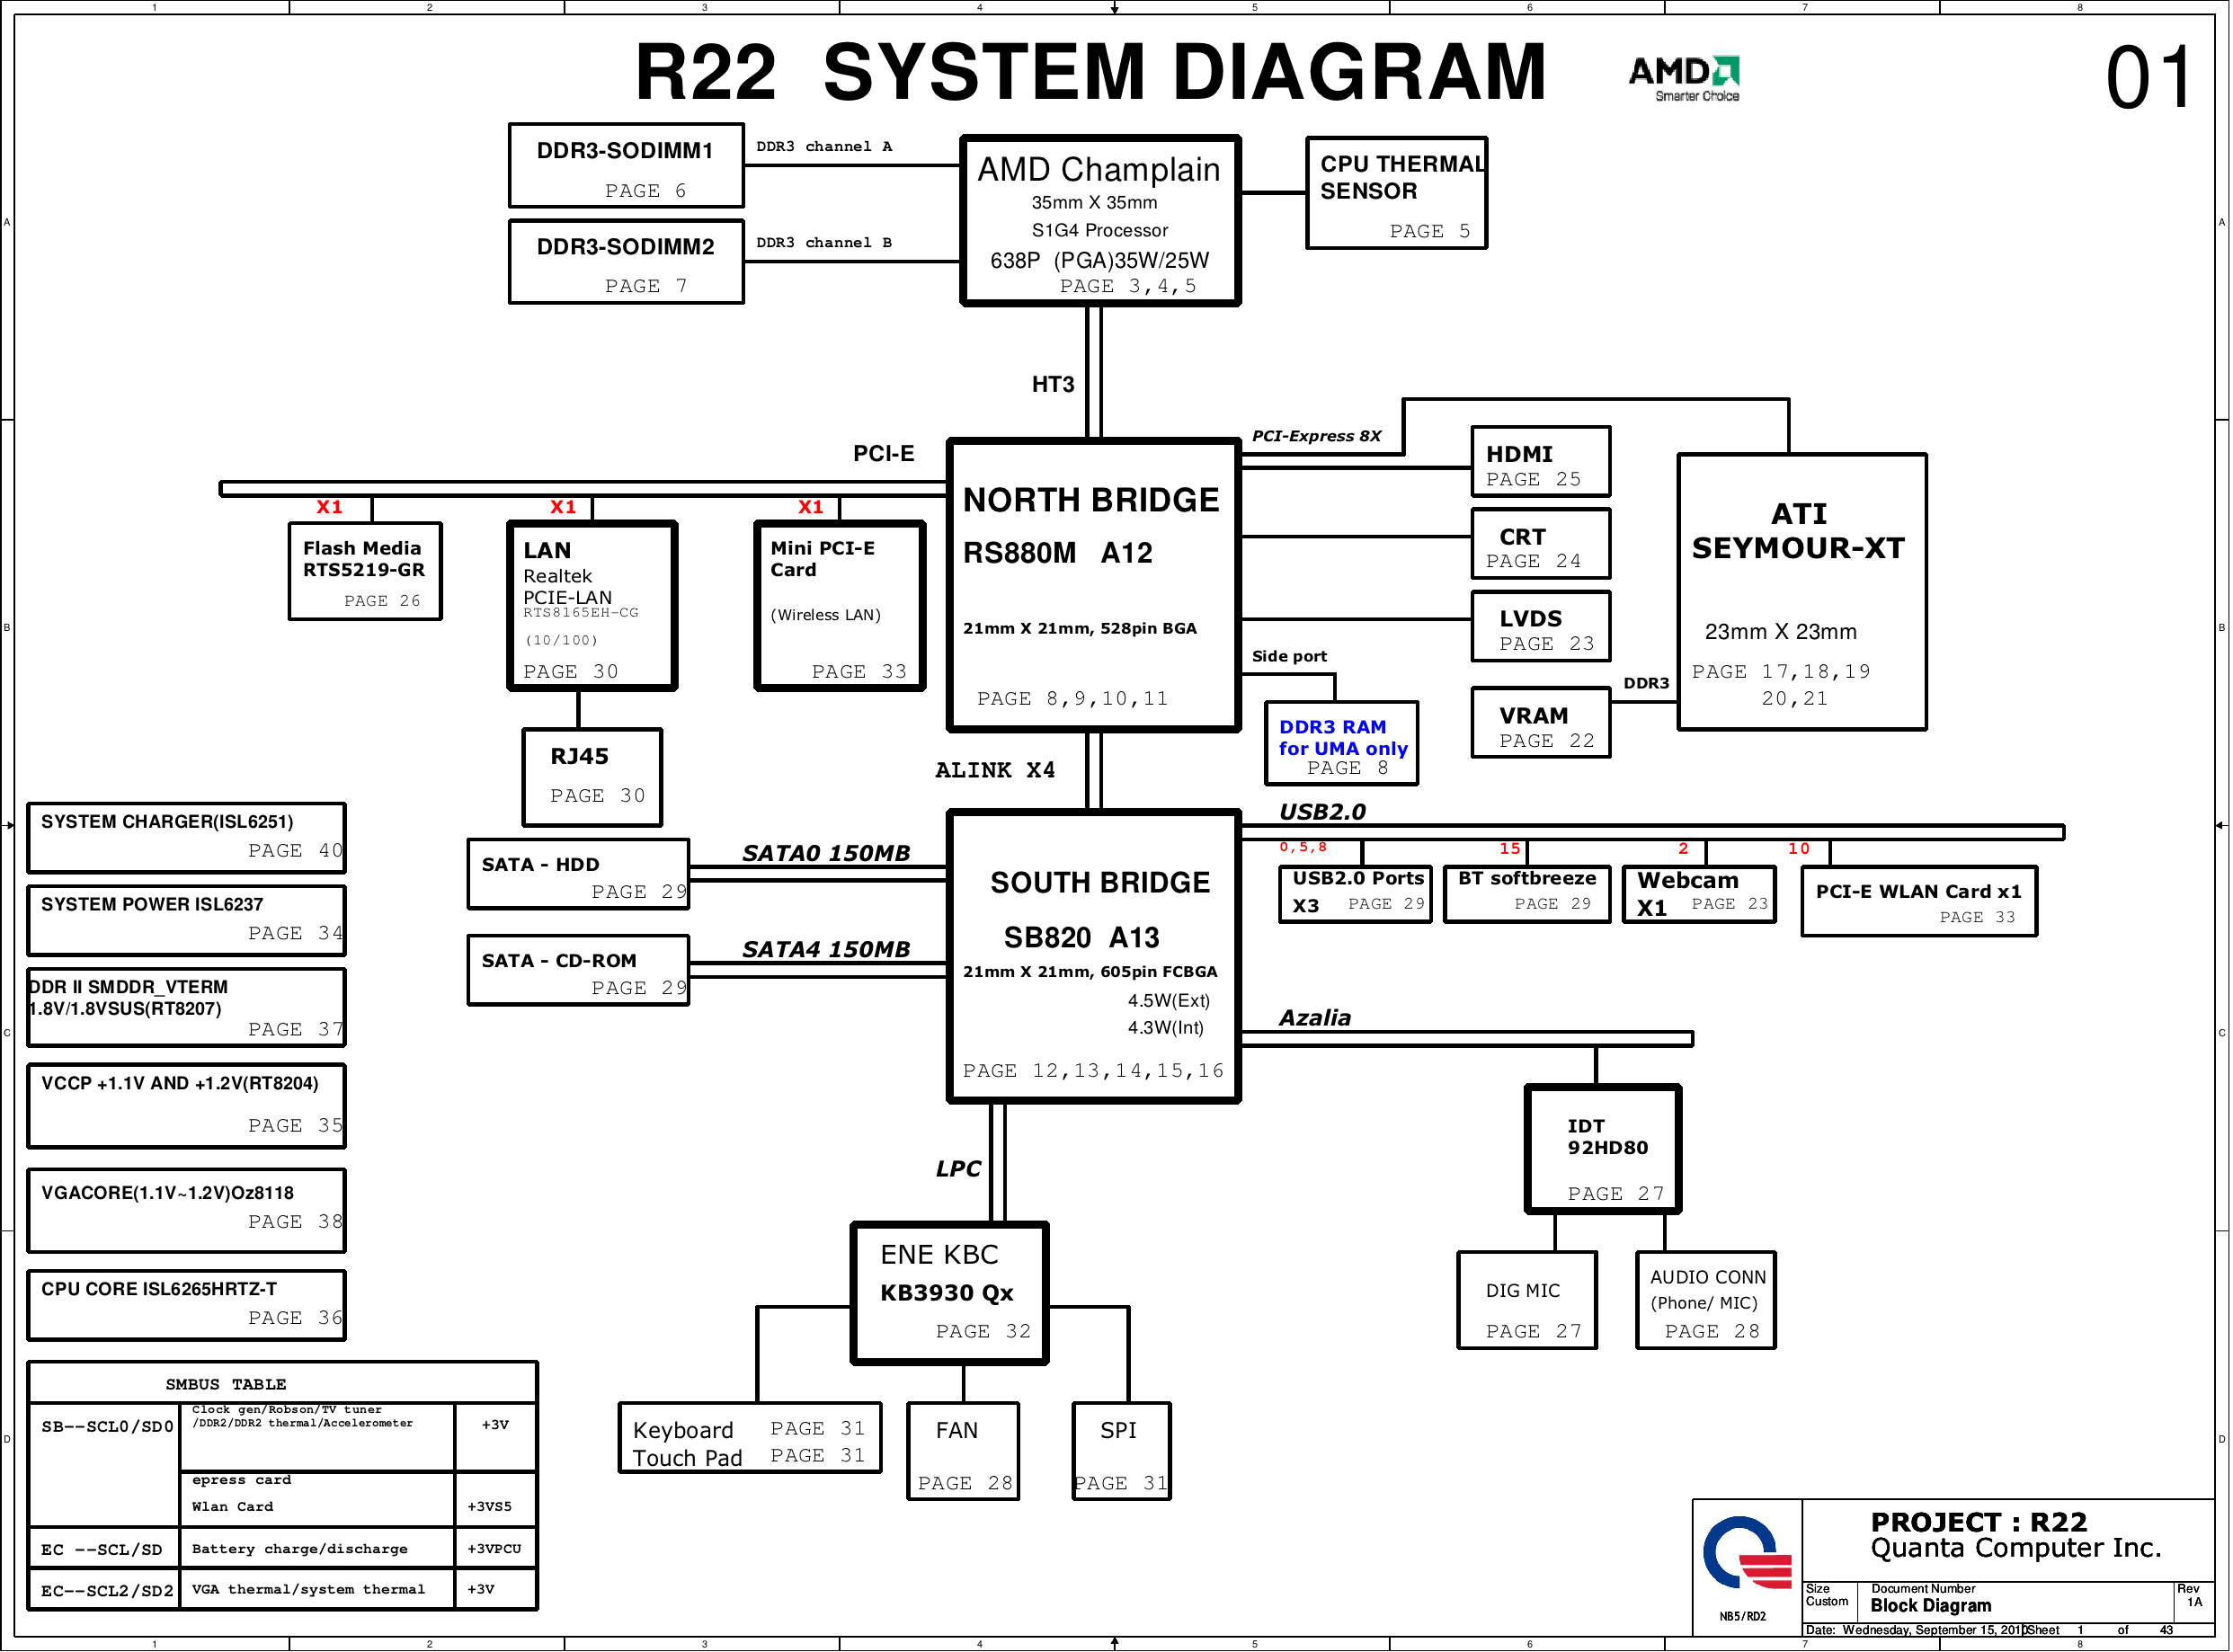Select the ENE KBC KB3930 Qx block

click(x=950, y=1294)
